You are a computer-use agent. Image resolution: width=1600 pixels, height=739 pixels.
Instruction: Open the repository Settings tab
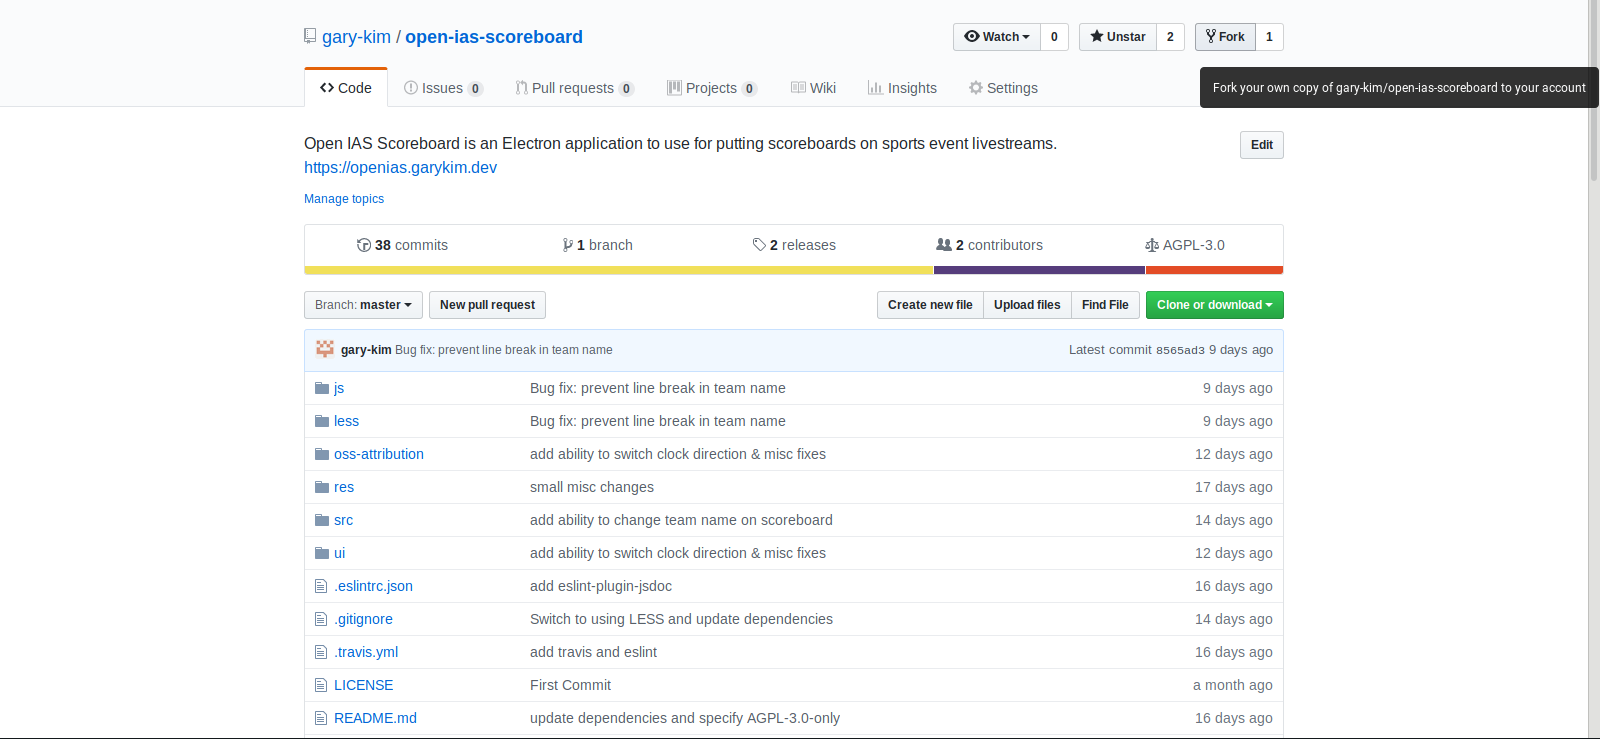coord(1003,88)
